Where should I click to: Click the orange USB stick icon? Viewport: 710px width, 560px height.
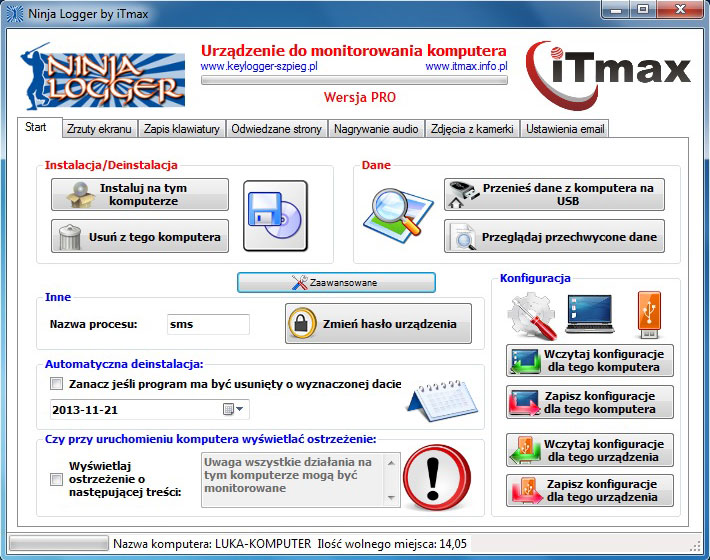pyautogui.click(x=649, y=315)
